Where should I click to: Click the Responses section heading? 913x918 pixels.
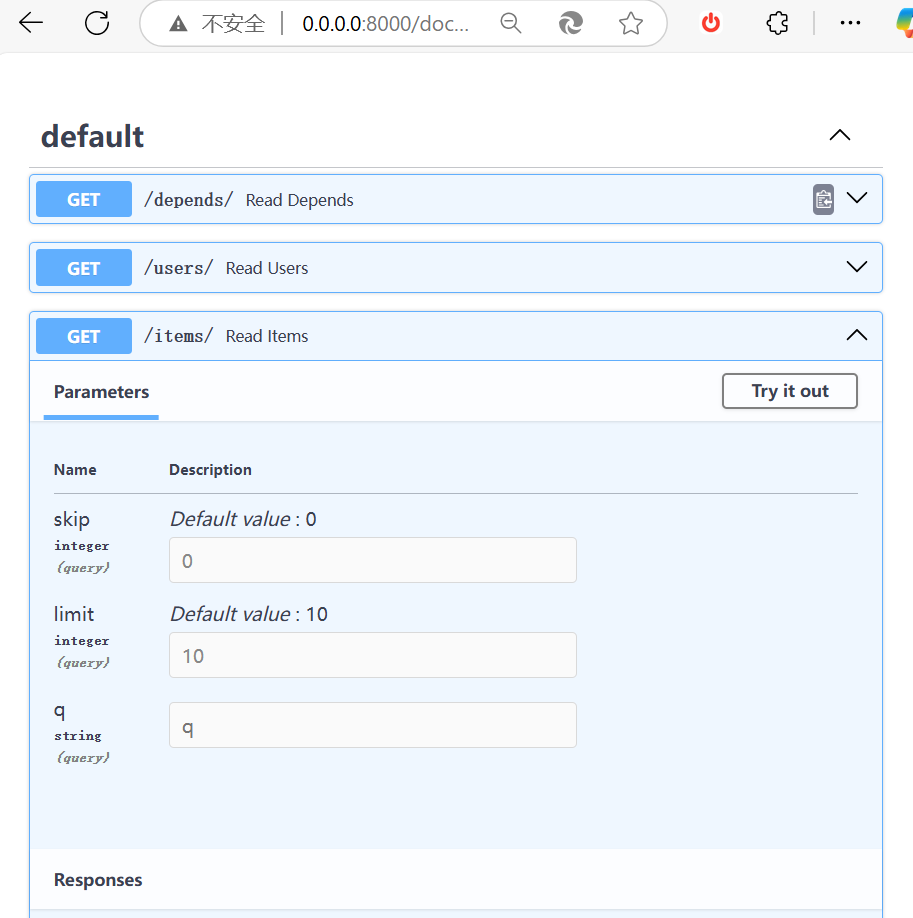[98, 880]
